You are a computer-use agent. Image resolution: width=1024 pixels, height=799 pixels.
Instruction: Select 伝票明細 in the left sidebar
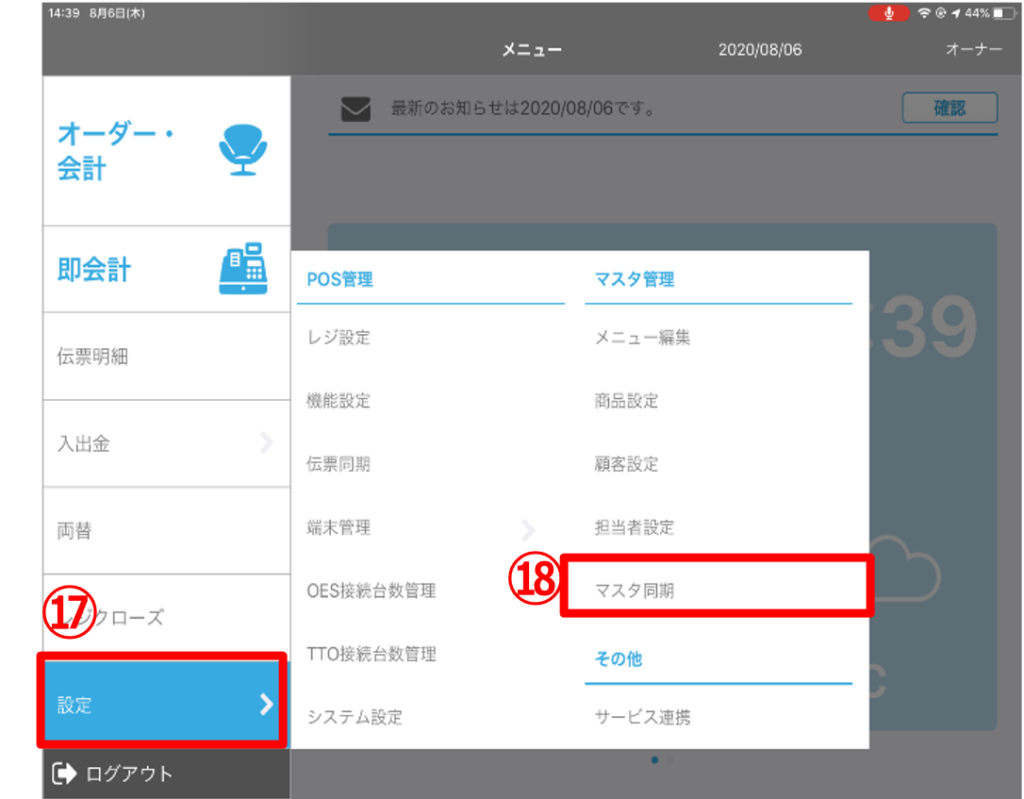(92, 356)
